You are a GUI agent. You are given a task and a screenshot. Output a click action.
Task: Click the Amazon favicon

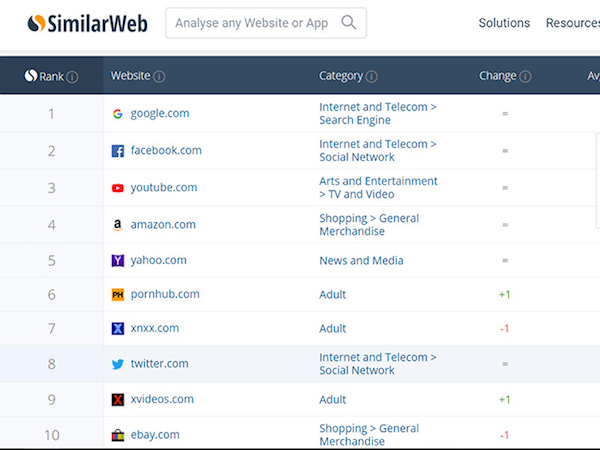coord(117,225)
